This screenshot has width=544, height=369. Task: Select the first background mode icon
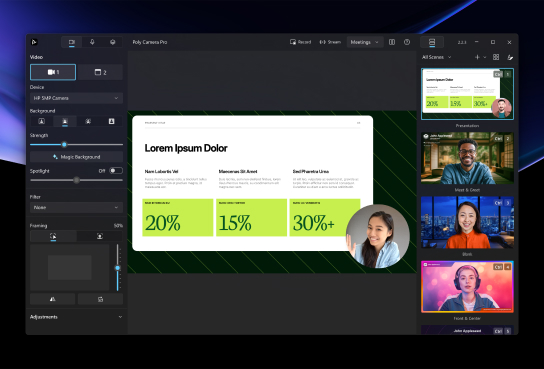[41, 121]
